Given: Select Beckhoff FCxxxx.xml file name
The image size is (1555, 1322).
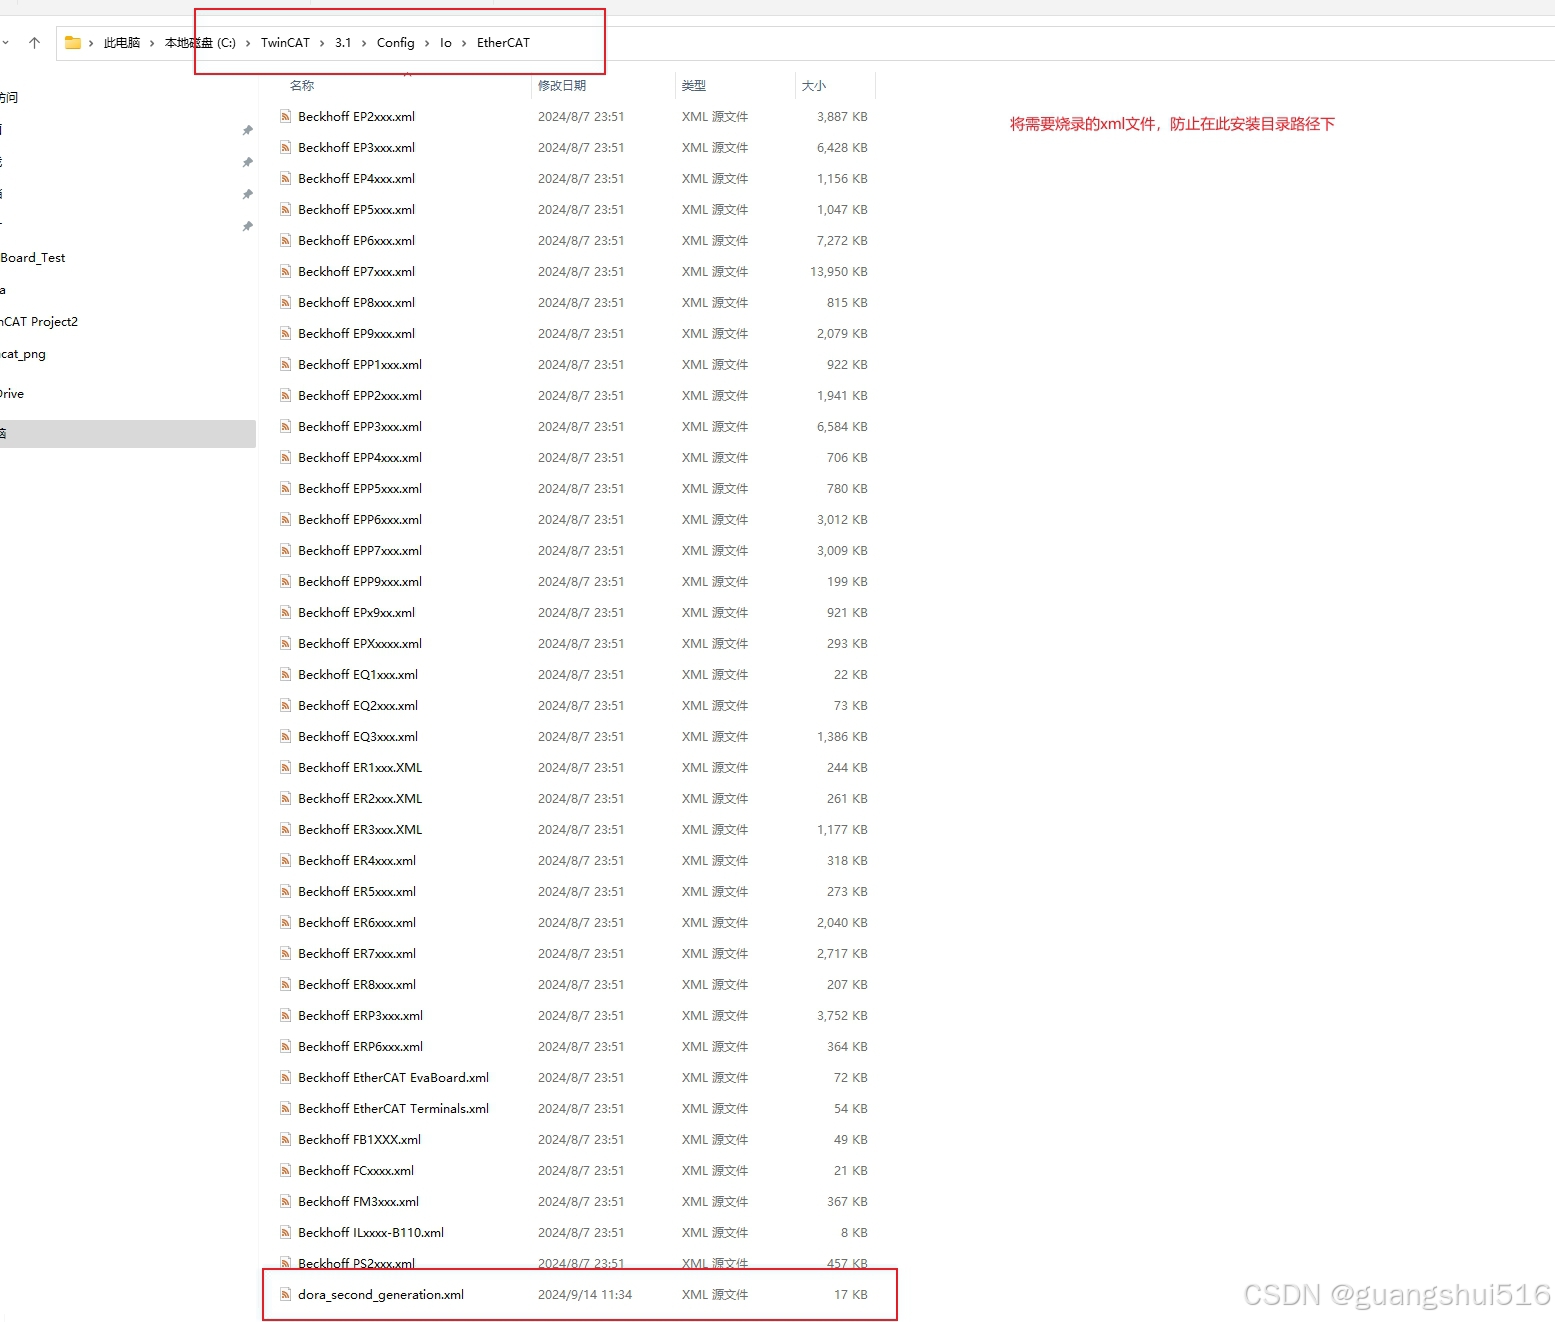Looking at the screenshot, I should tap(356, 1171).
